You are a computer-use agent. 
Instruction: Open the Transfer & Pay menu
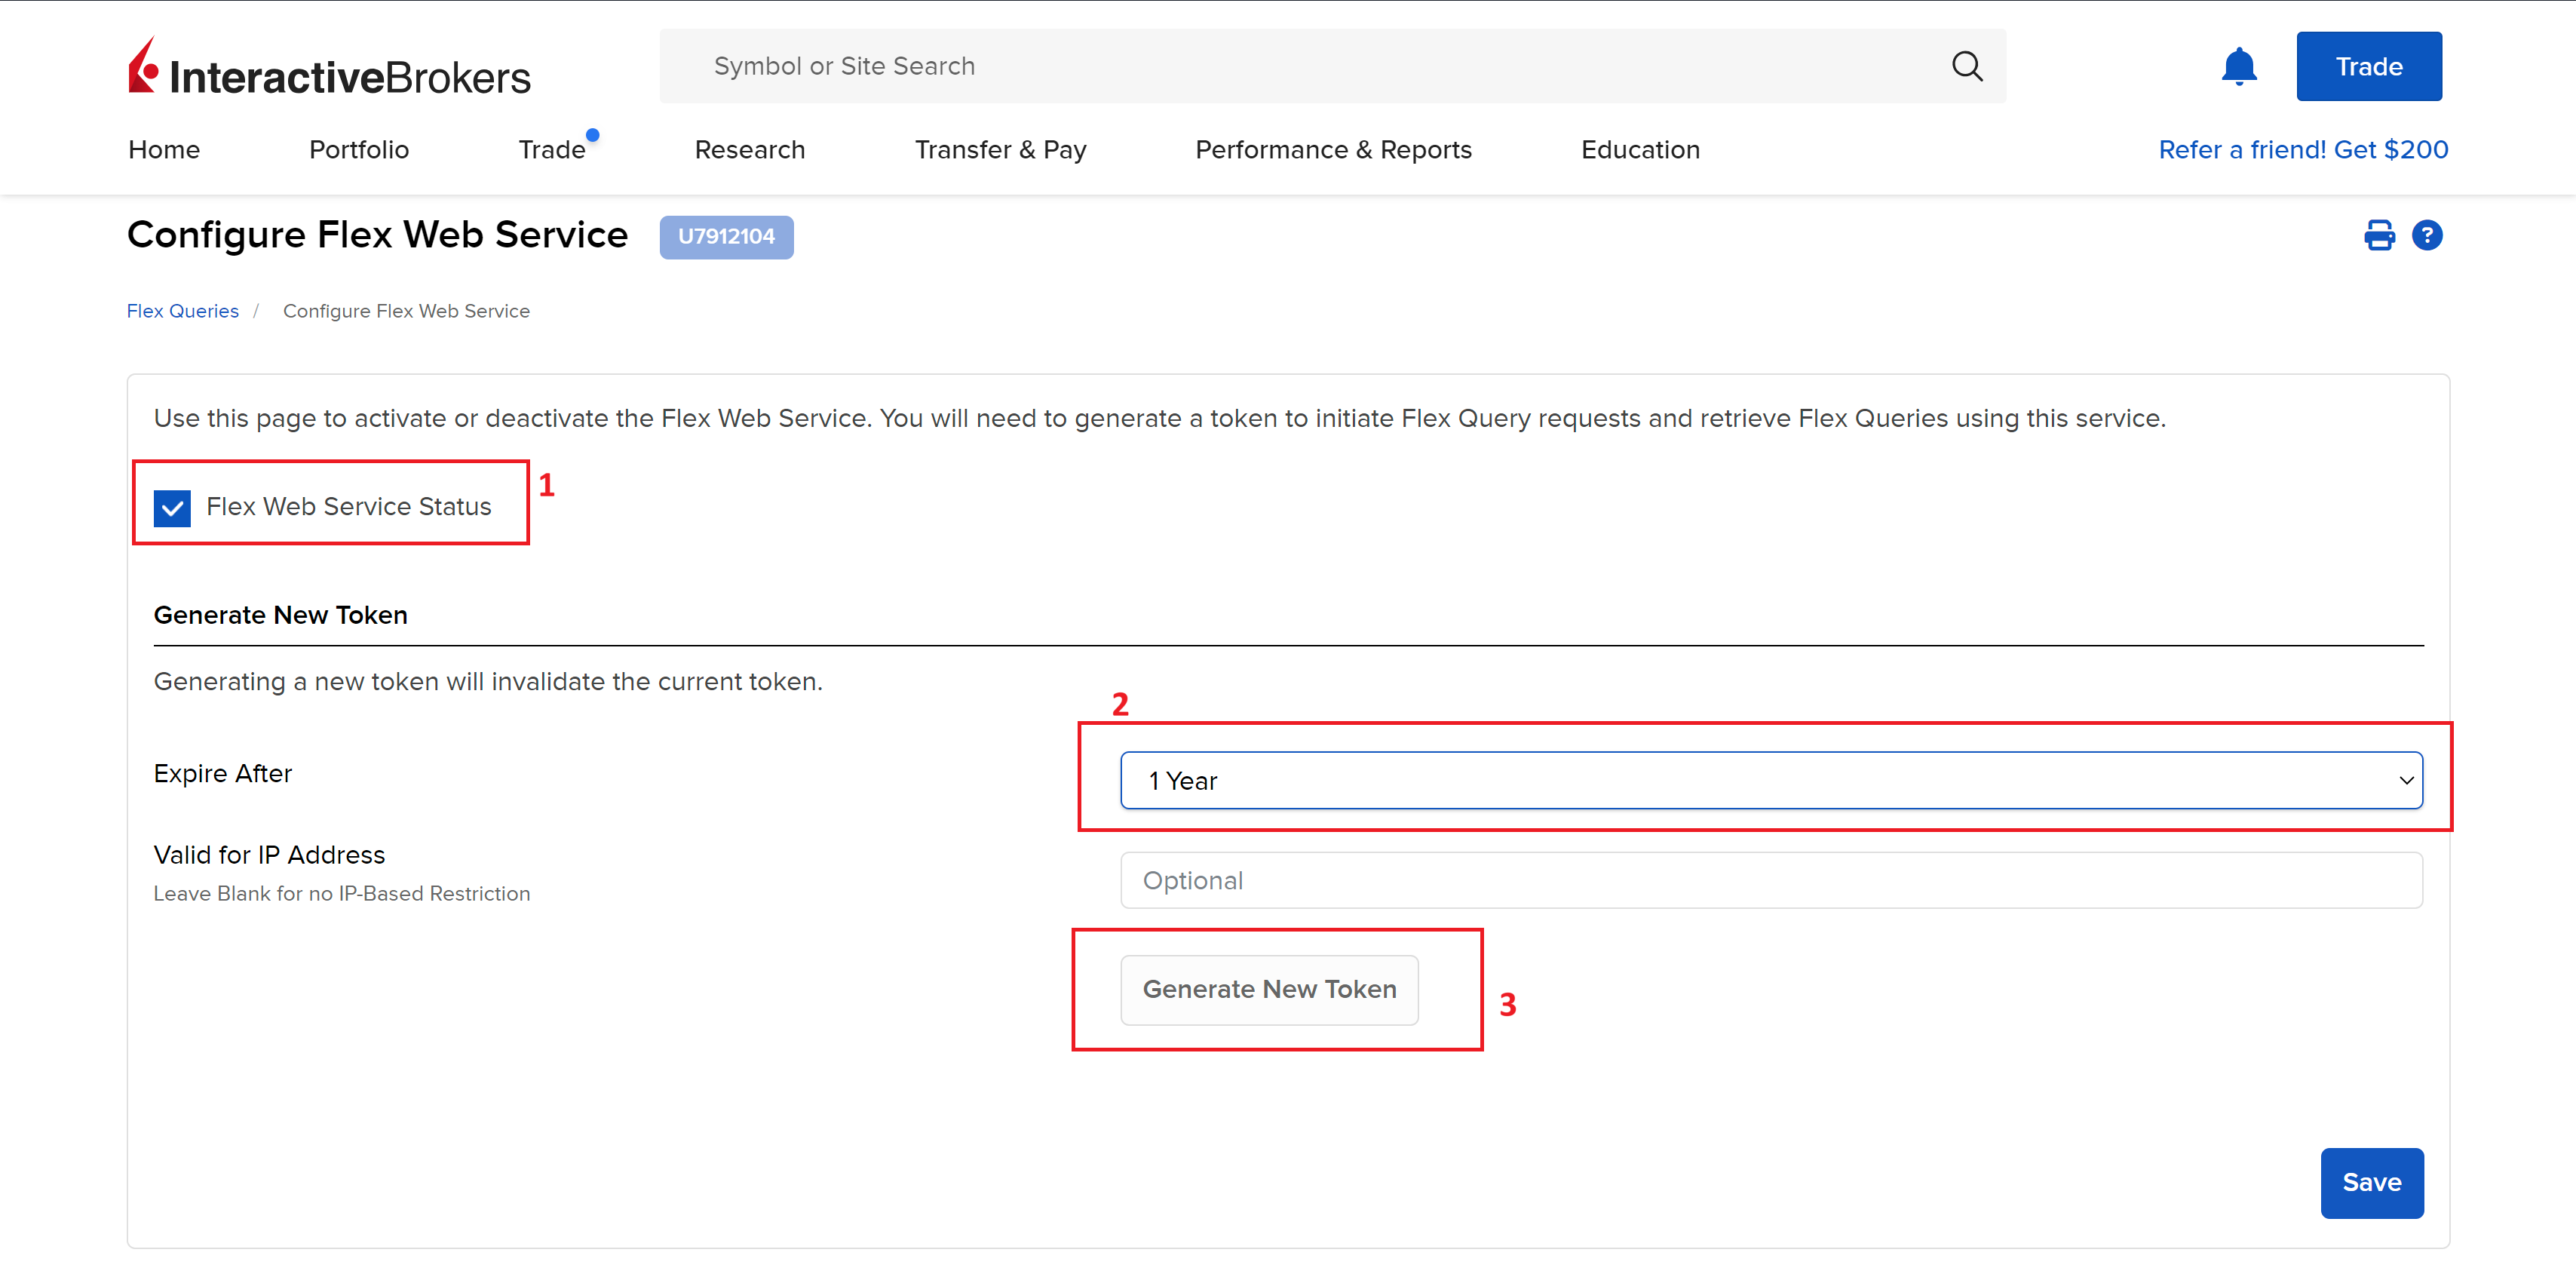click(x=1000, y=150)
